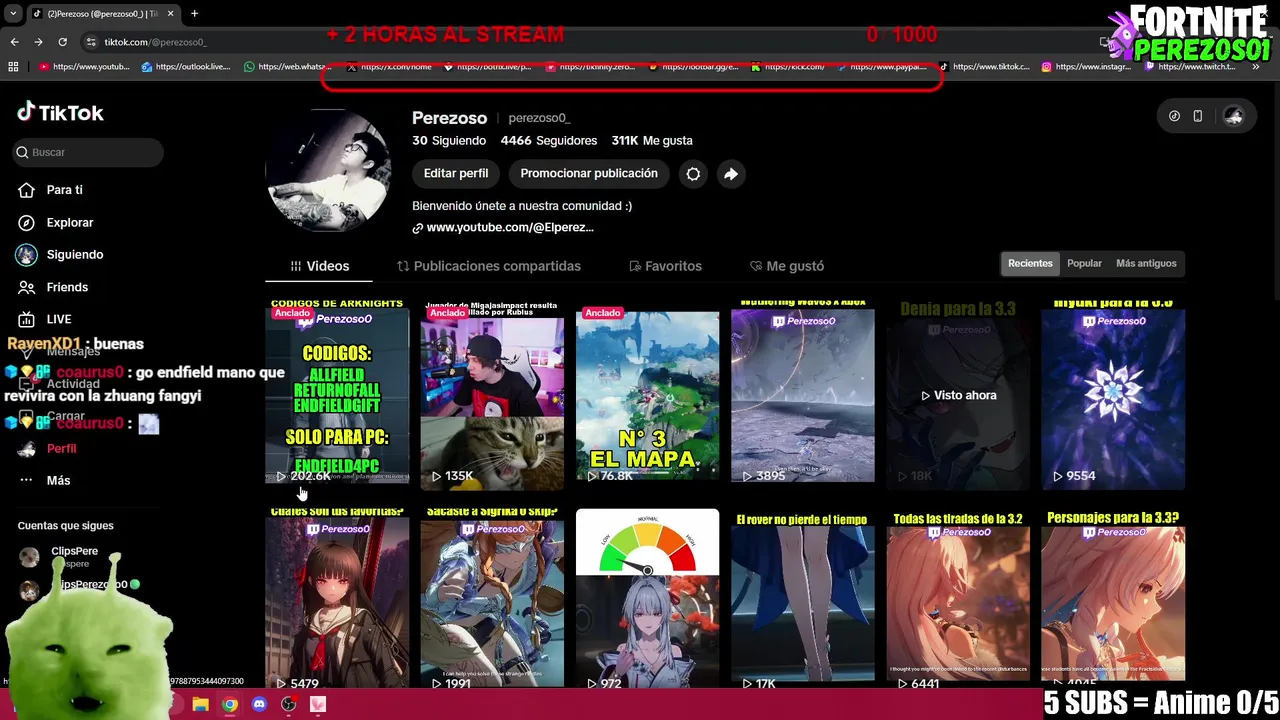The image size is (1280, 720).
Task: Open the Sacaste a Sigrika video
Action: 492,598
